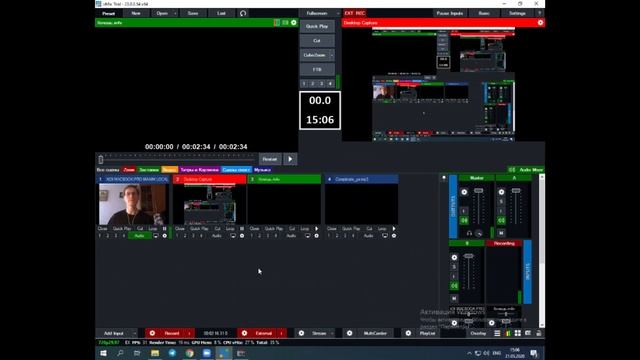The width and height of the screenshot is (640, 360).
Task: Select the first all-inputs category tab
Action: click(x=108, y=170)
